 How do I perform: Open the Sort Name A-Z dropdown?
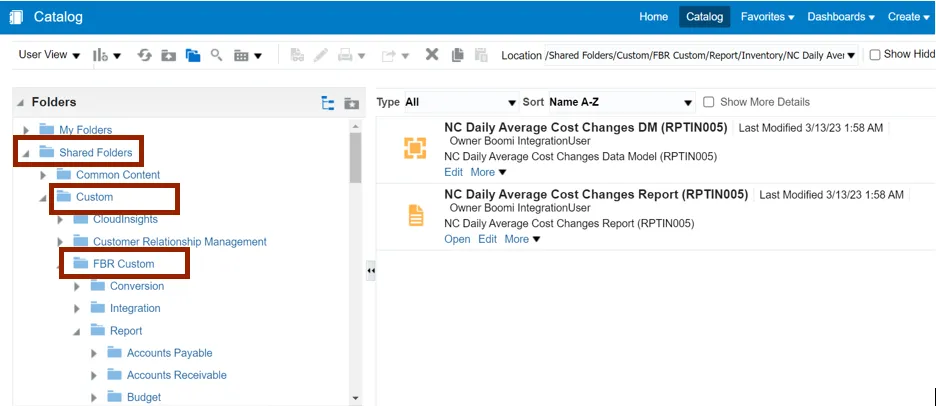(x=620, y=102)
